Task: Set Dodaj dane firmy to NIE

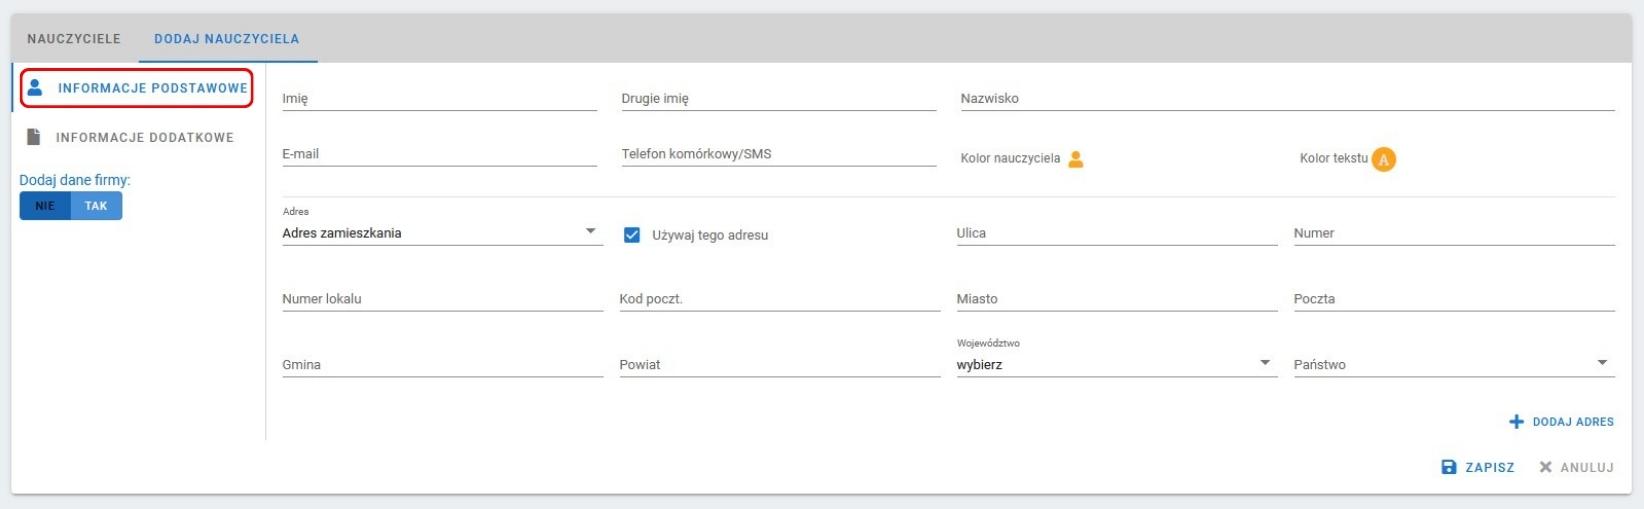Action: coord(45,206)
